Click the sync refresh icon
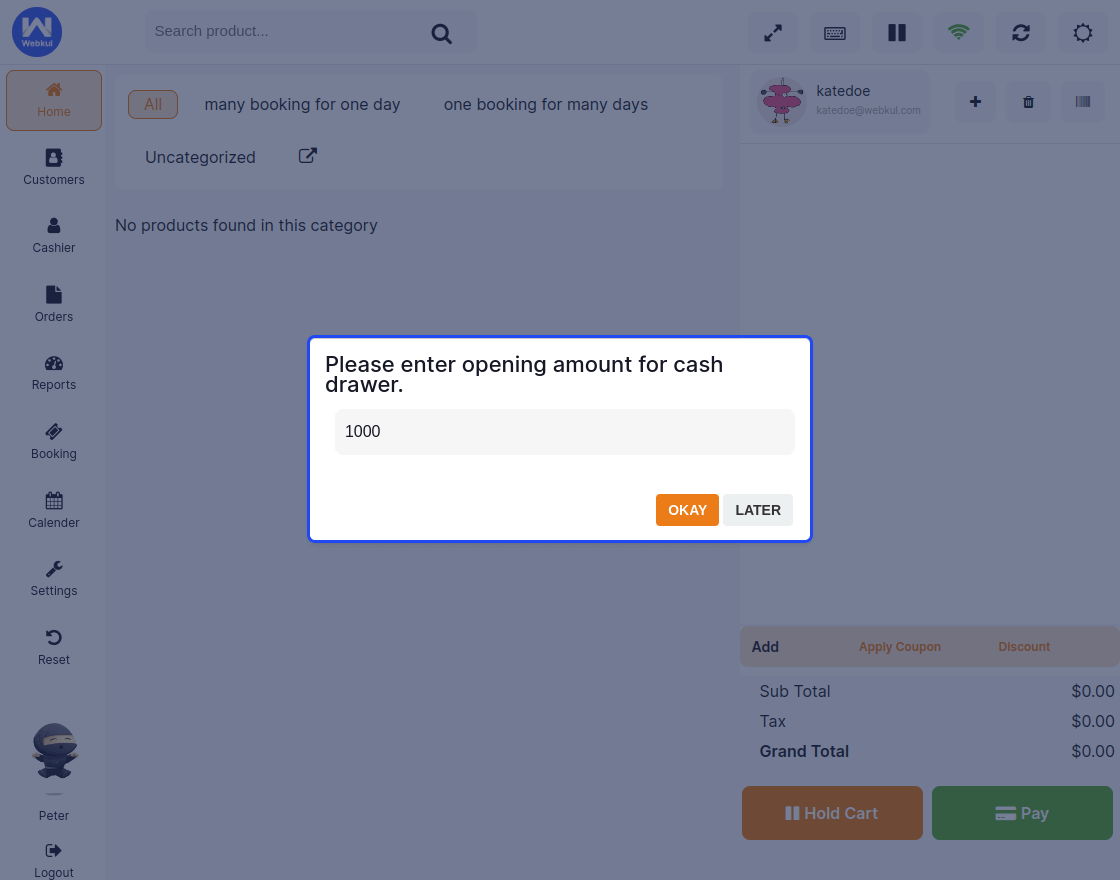The height and width of the screenshot is (880, 1120). click(1021, 33)
